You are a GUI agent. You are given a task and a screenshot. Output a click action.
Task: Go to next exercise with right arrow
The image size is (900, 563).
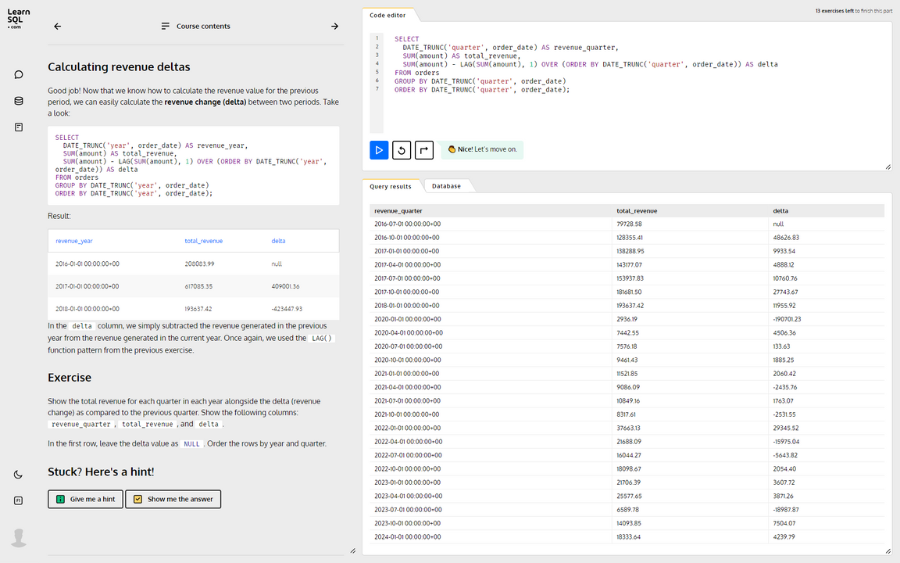[335, 26]
